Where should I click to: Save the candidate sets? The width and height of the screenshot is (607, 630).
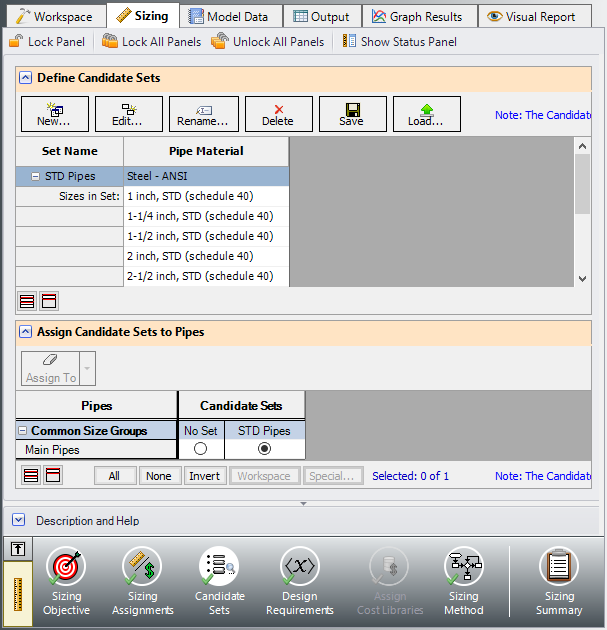[x=352, y=114]
